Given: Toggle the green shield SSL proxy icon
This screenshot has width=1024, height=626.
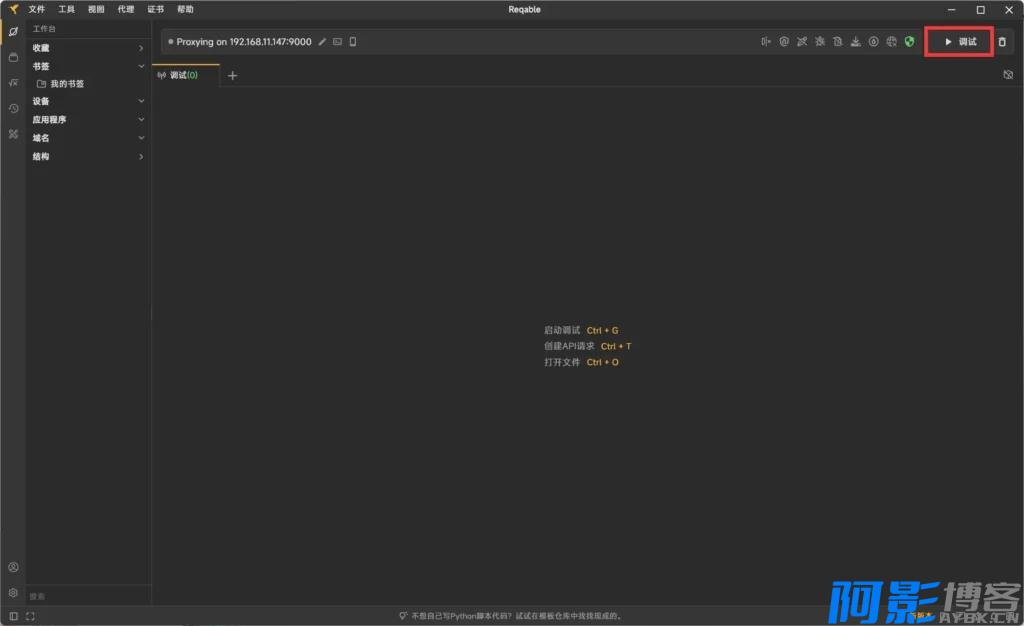Looking at the screenshot, I should click(x=909, y=42).
